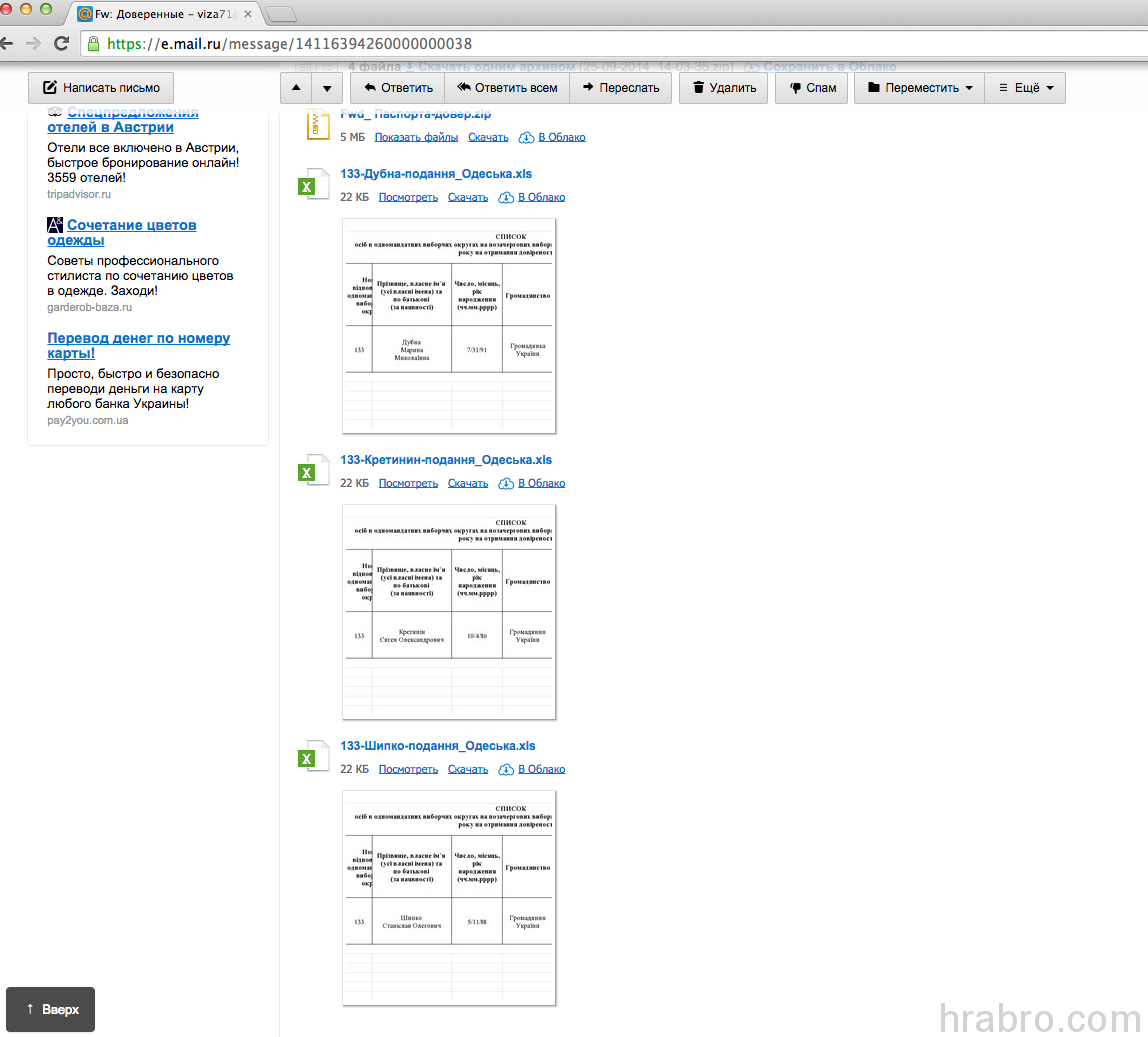Delete the message with Удалить
This screenshot has width=1148, height=1037.
point(724,88)
